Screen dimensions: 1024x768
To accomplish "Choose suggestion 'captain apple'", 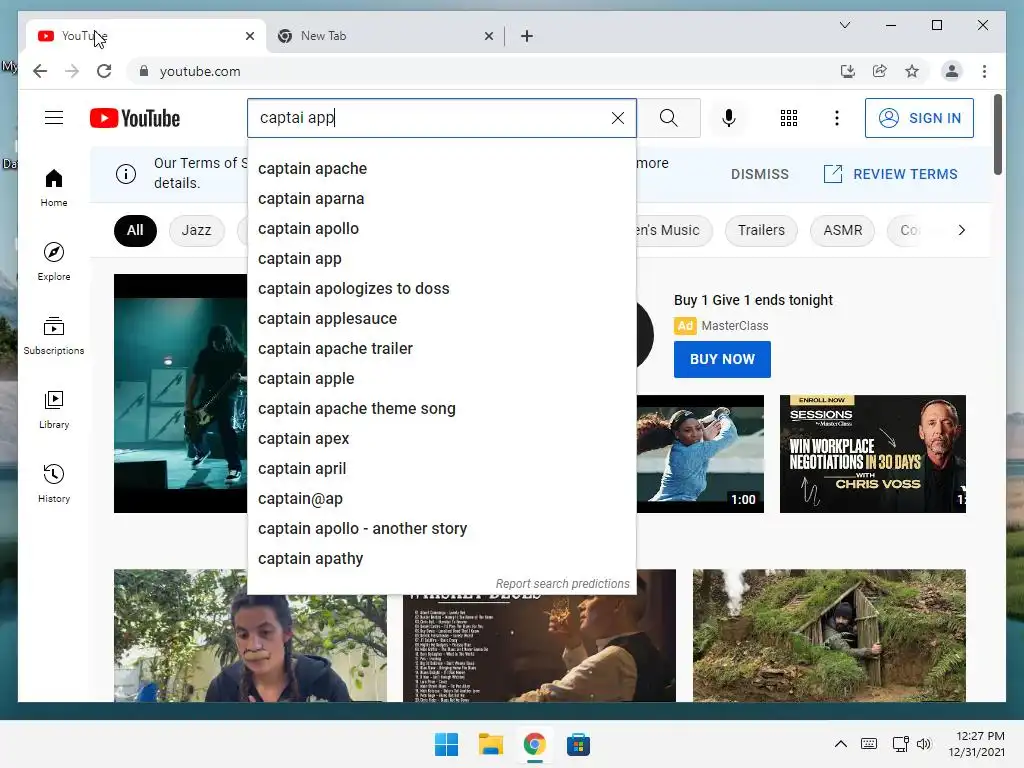I will 441,379.
